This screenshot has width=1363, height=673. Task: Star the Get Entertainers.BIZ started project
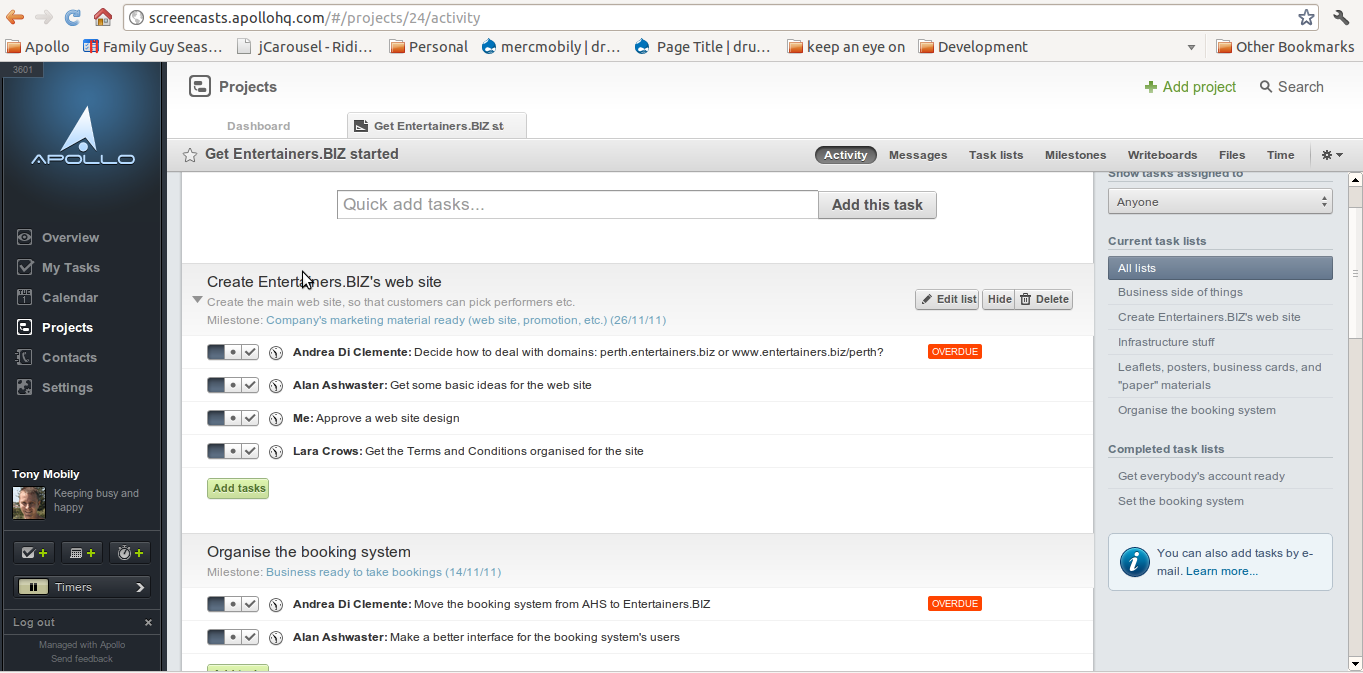click(189, 154)
